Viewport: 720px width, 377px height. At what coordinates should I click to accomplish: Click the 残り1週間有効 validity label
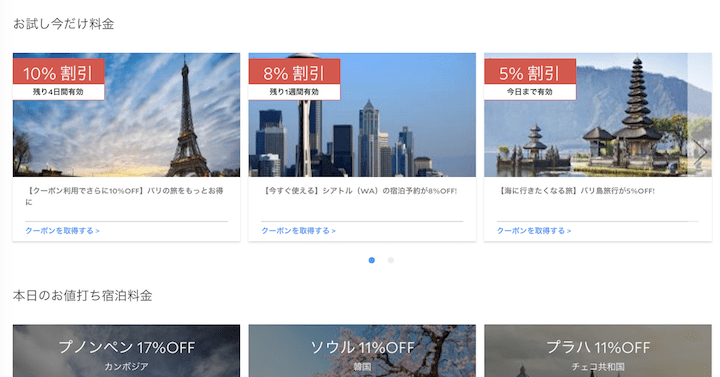tap(294, 92)
